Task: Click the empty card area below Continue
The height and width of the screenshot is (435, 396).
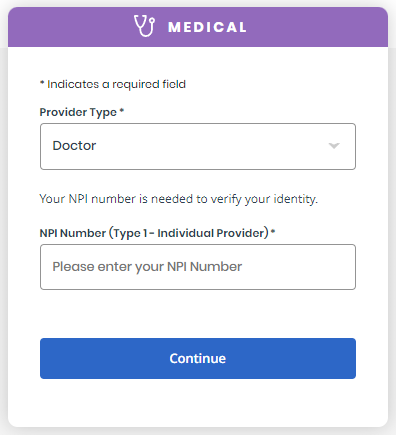Action: [x=198, y=403]
